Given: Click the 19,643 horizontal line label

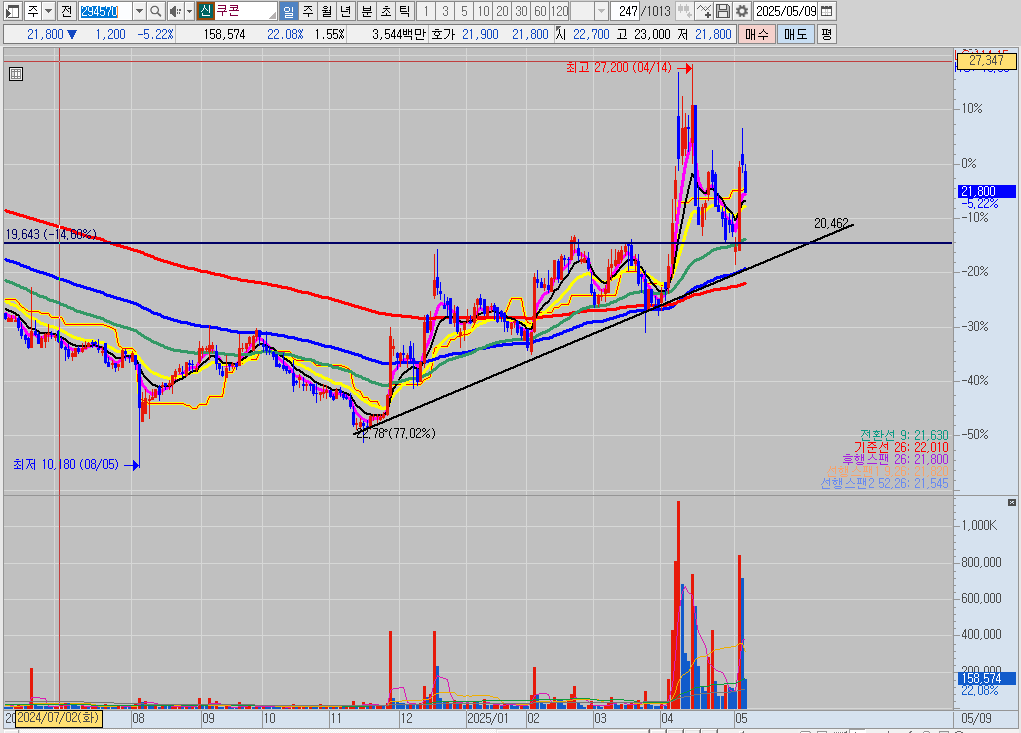Looking at the screenshot, I should pyautogui.click(x=51, y=234).
